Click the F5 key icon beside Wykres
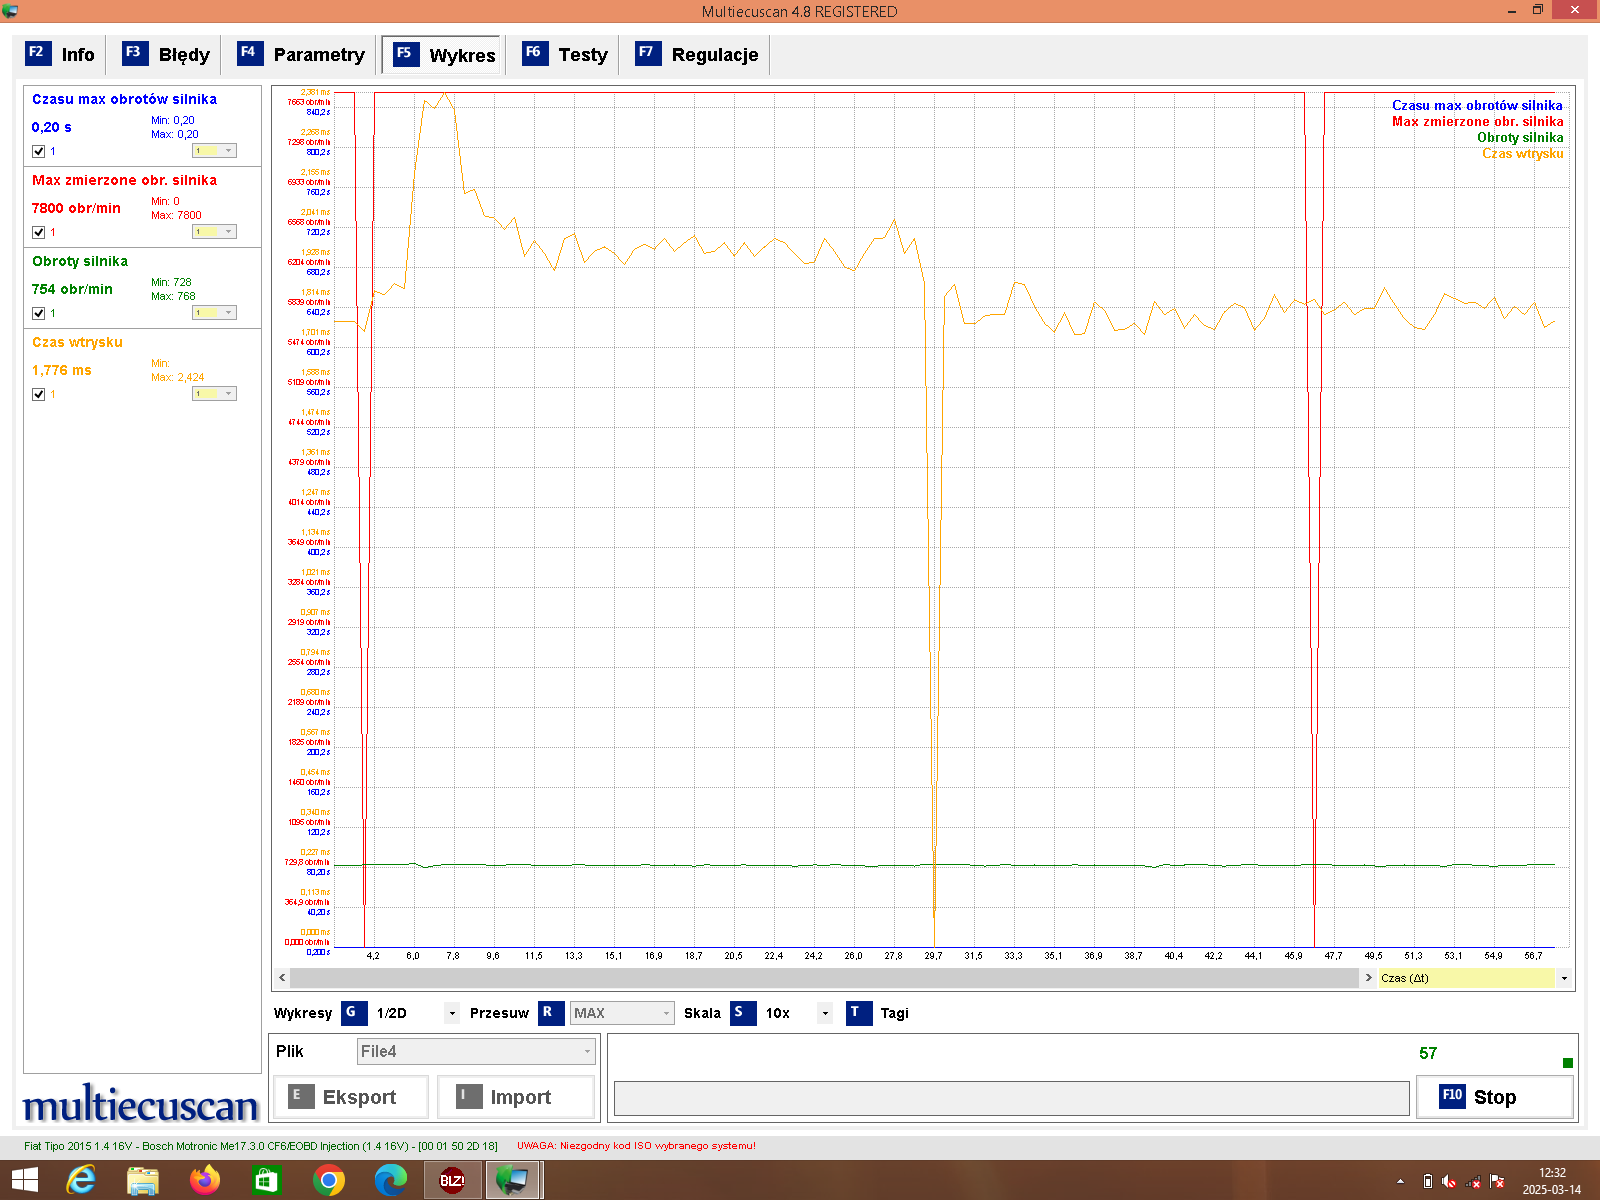This screenshot has height=1200, width=1600. [x=405, y=54]
